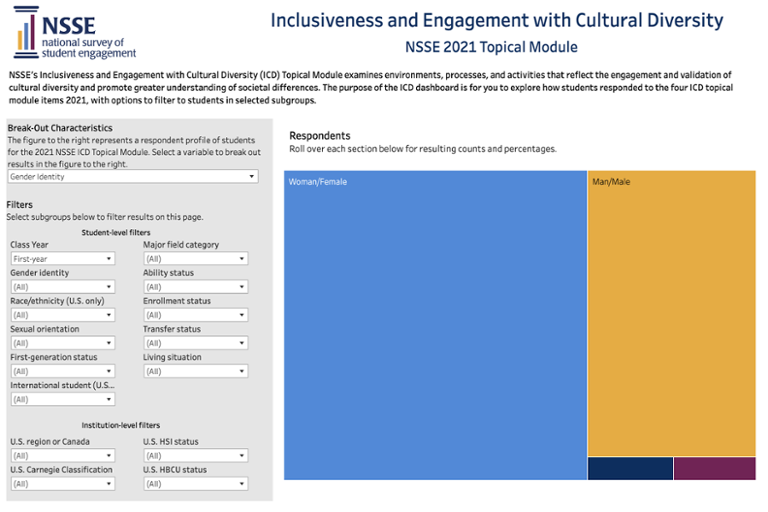This screenshot has height=512, width=768.
Task: Open the U.S. Carnegie Classification dropdown
Action: point(63,484)
